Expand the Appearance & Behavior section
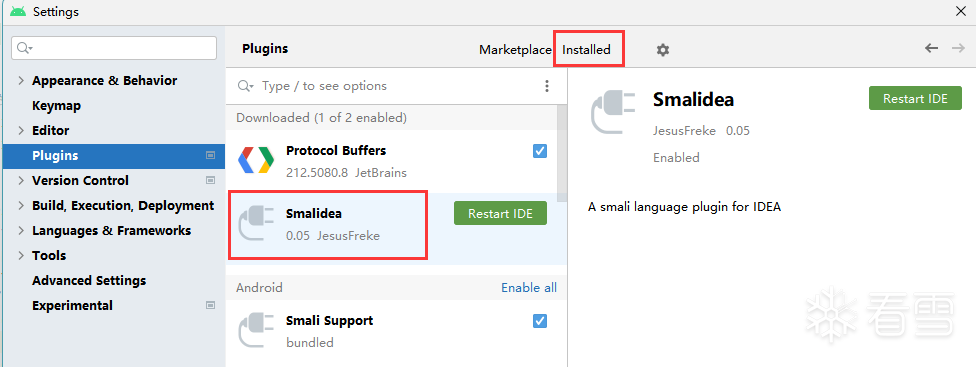 pos(21,80)
